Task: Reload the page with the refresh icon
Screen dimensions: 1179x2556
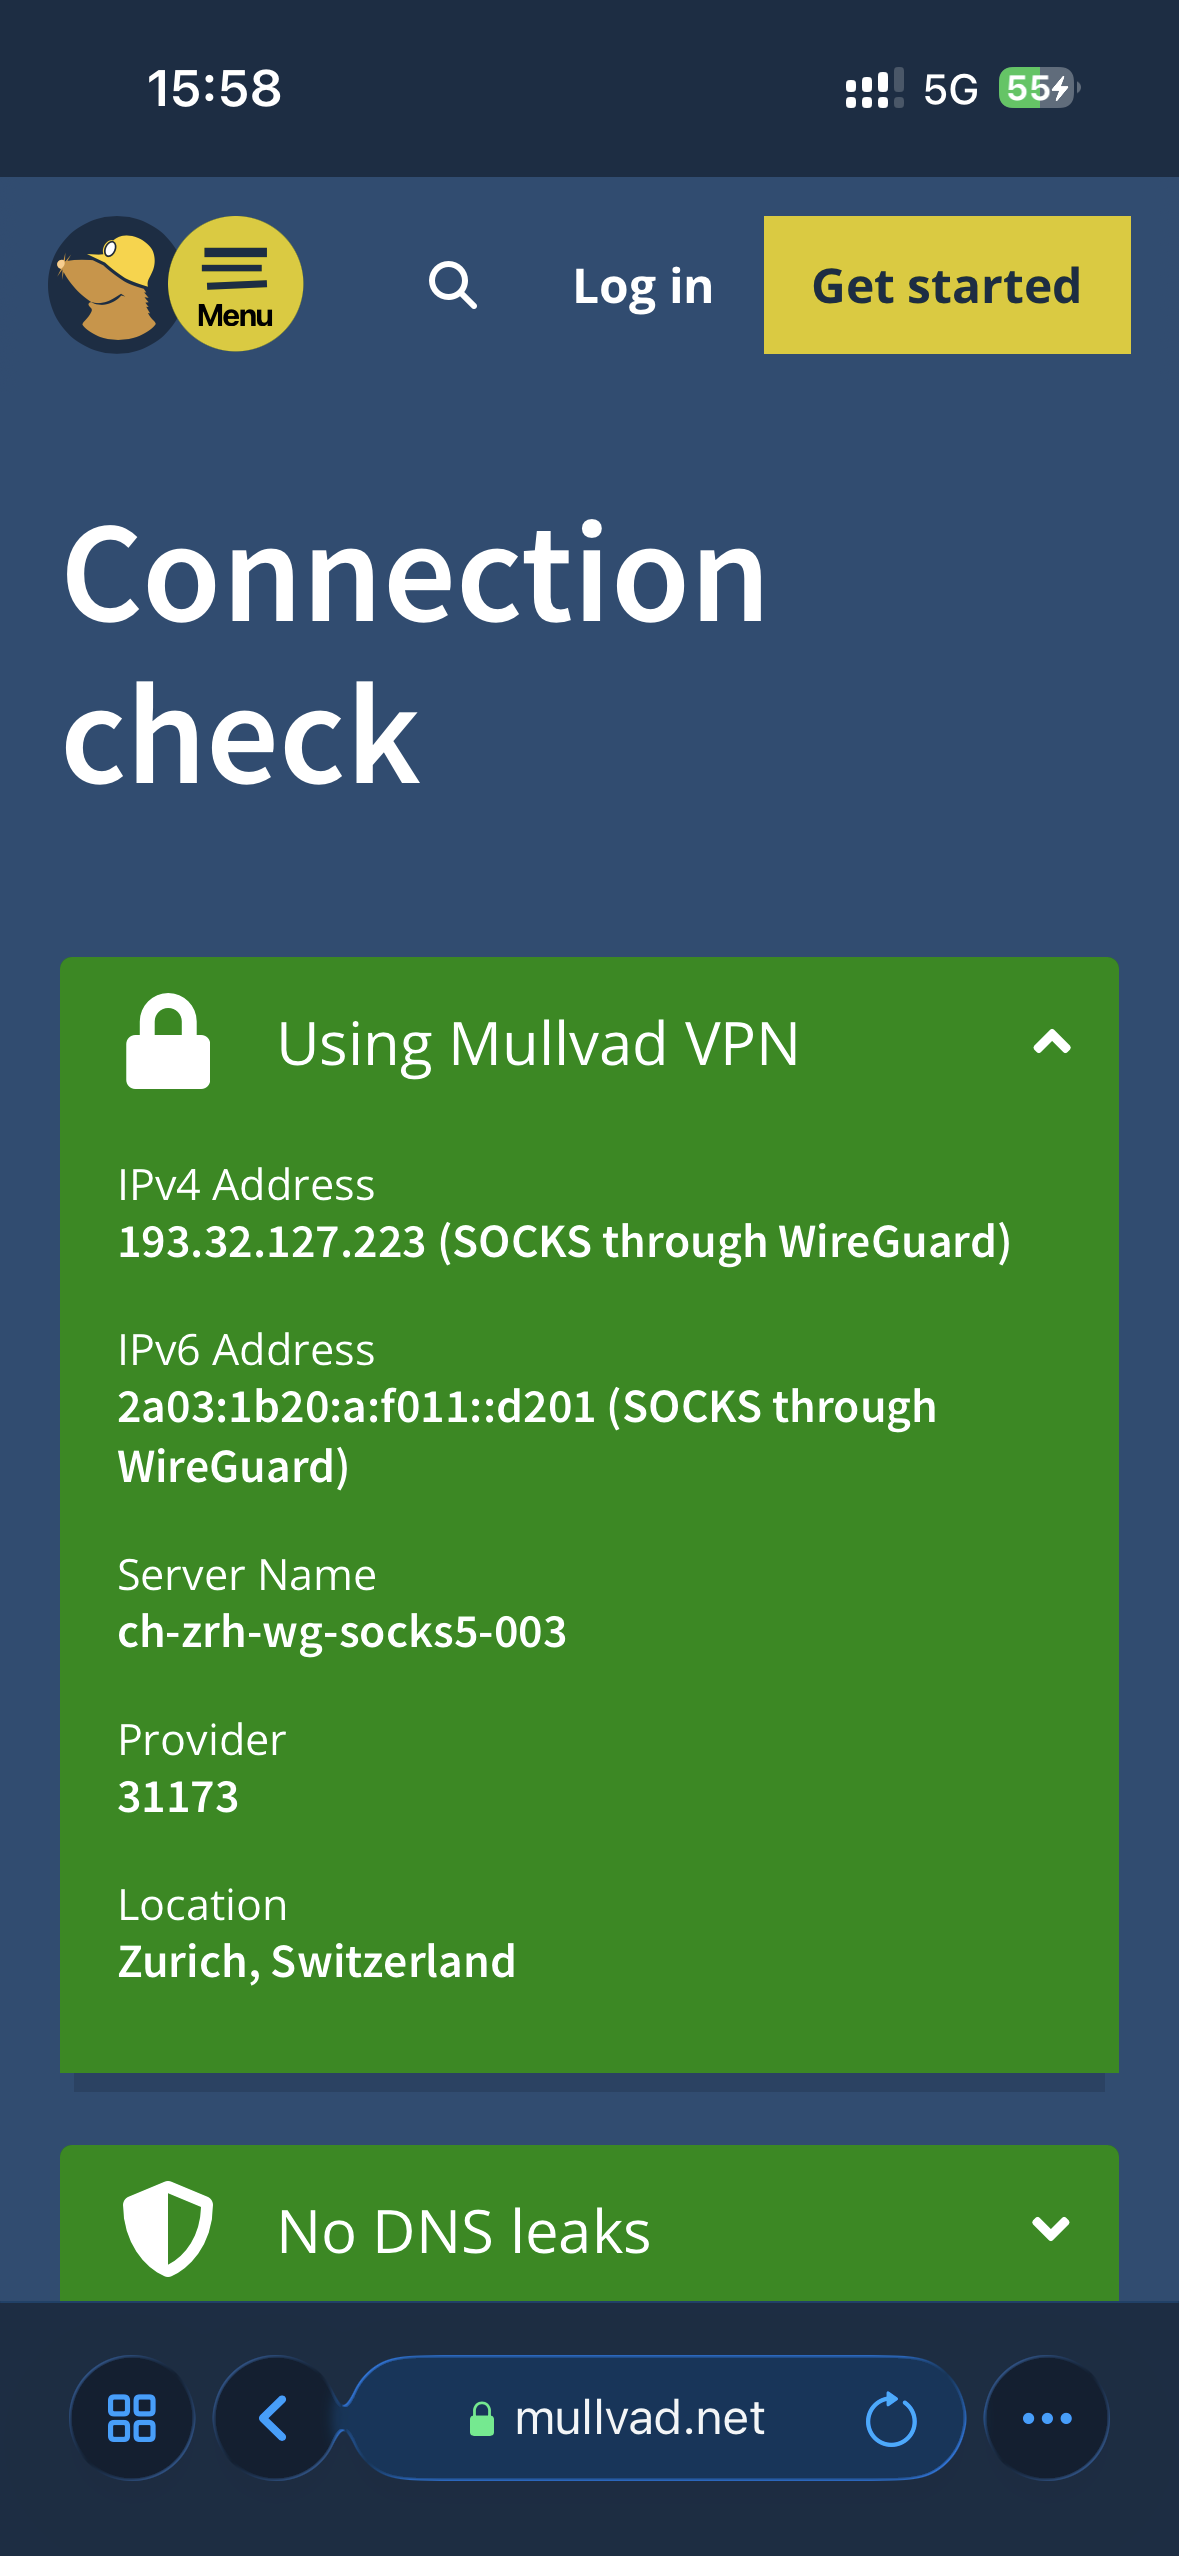Action: tap(891, 2419)
